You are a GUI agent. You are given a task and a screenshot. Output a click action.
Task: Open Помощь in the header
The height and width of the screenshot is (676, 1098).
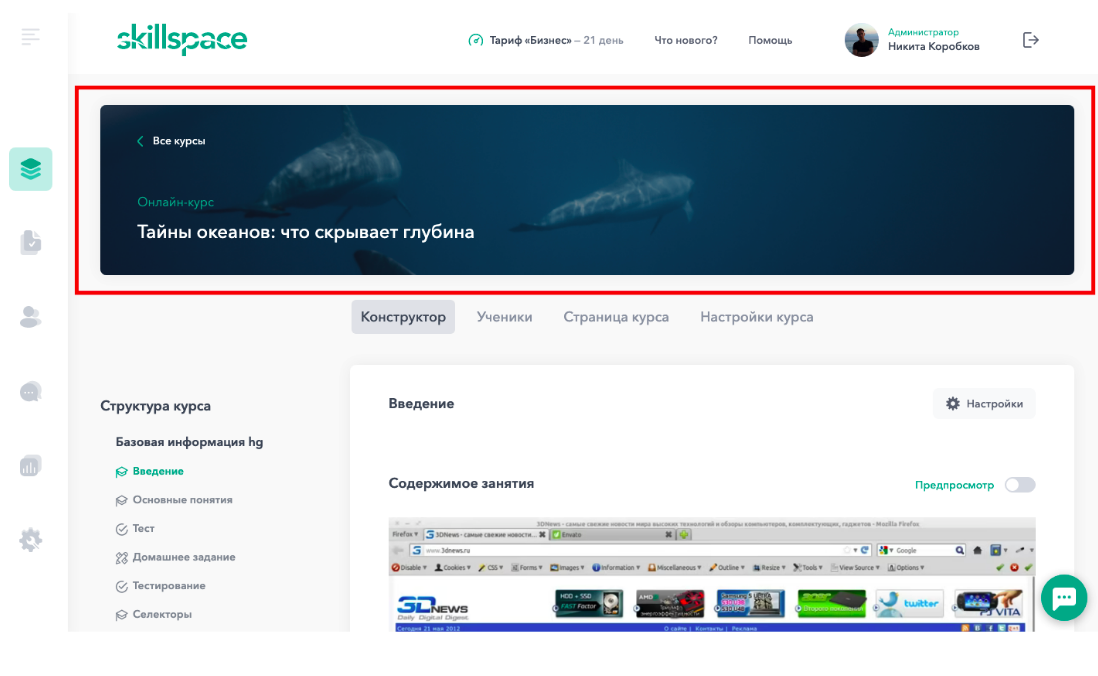click(770, 41)
